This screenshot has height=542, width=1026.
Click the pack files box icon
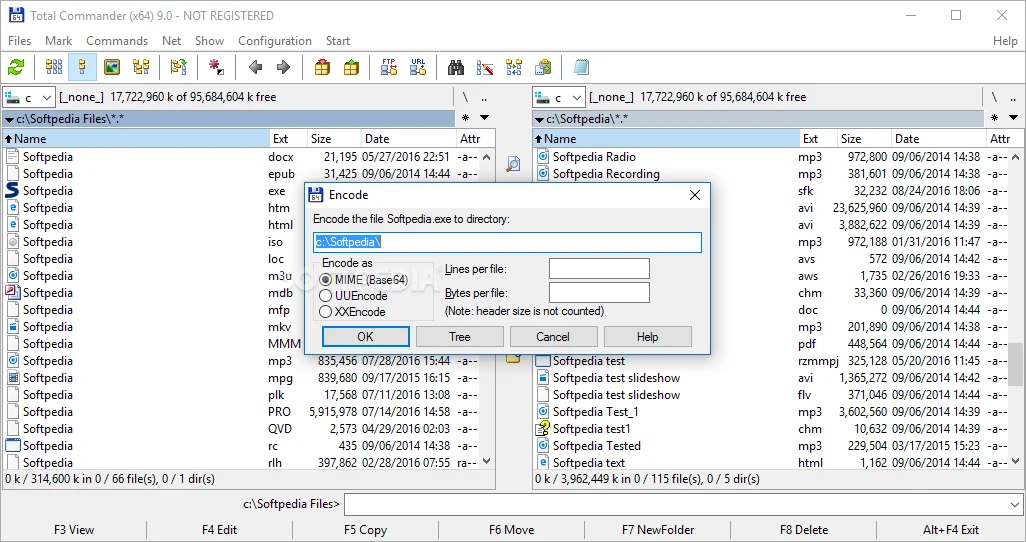(x=322, y=67)
